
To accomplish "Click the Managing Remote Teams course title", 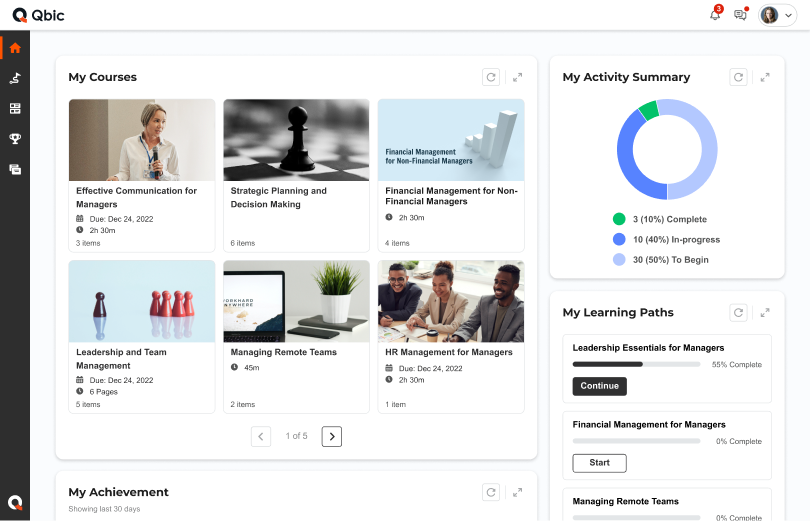I will 283,352.
